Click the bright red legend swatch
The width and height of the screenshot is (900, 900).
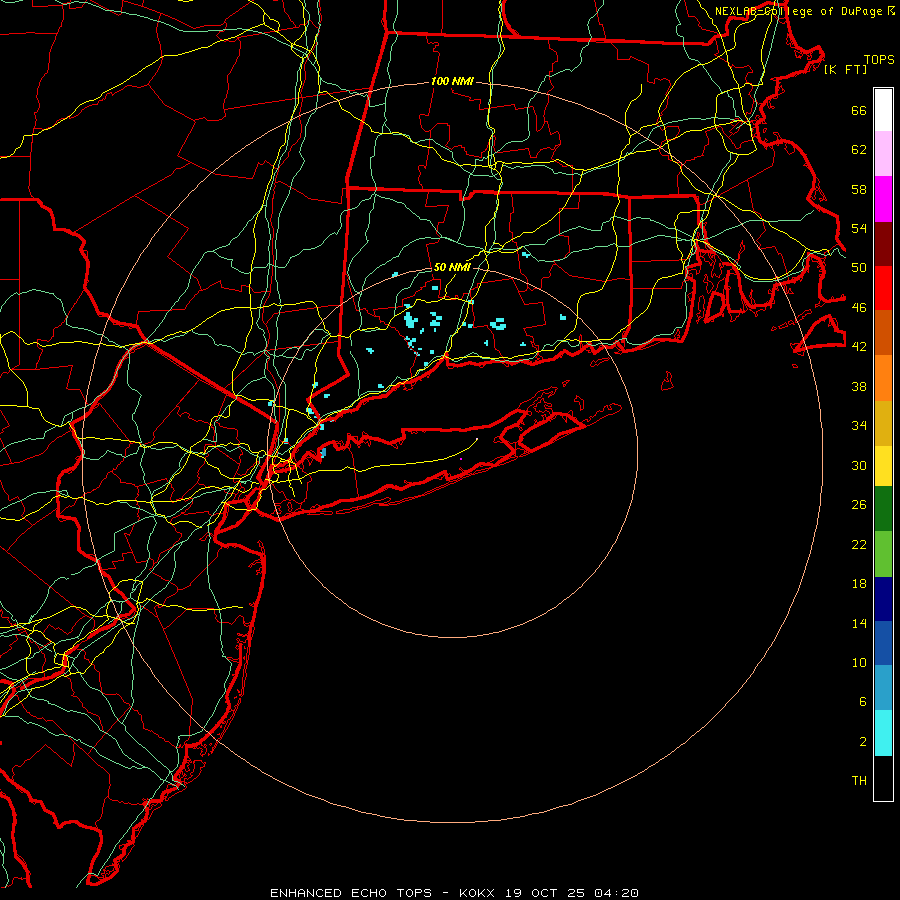[883, 288]
